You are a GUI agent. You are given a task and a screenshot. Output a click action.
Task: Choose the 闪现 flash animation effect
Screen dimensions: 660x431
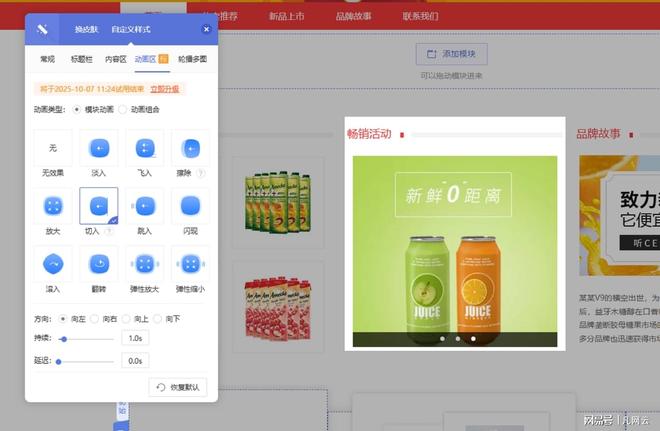pos(190,207)
